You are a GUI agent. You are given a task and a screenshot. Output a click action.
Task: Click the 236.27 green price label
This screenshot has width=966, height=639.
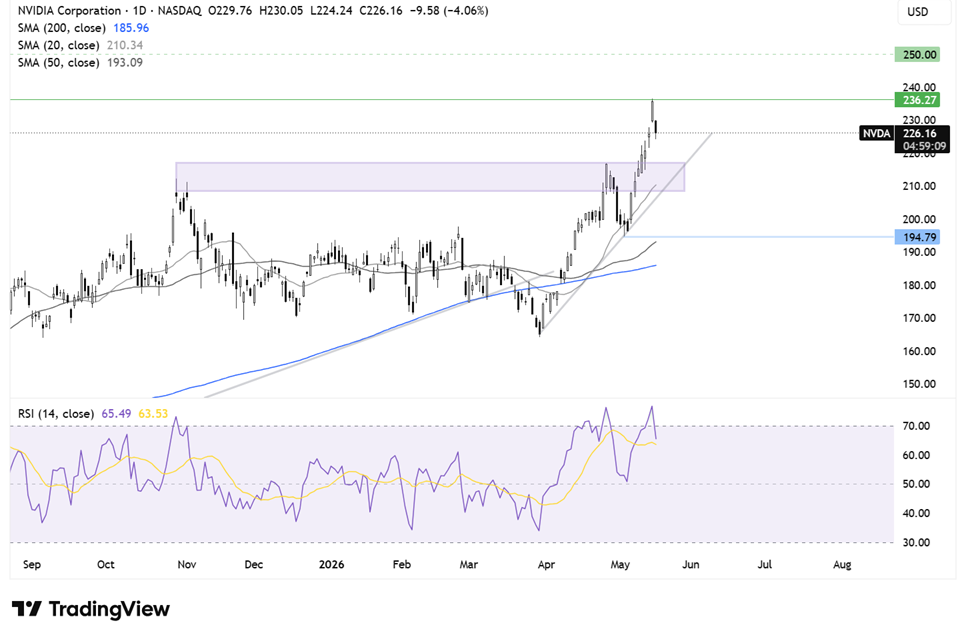917,100
